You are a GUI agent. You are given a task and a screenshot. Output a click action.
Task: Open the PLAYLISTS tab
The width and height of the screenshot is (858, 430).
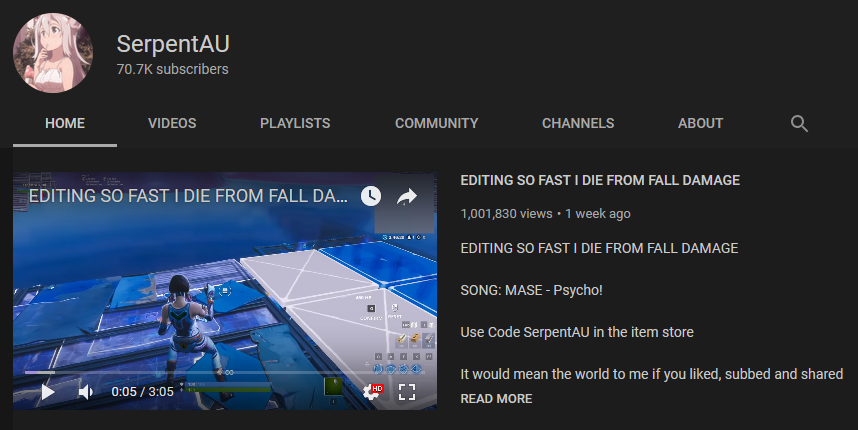point(295,123)
